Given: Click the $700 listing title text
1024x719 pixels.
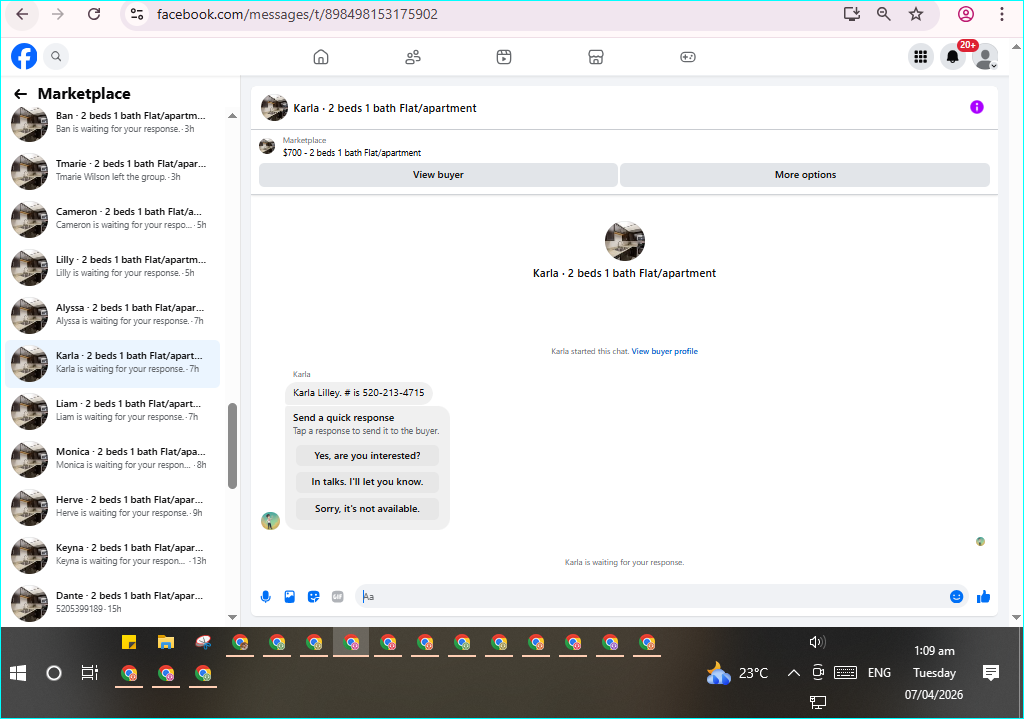Looking at the screenshot, I should [352, 153].
